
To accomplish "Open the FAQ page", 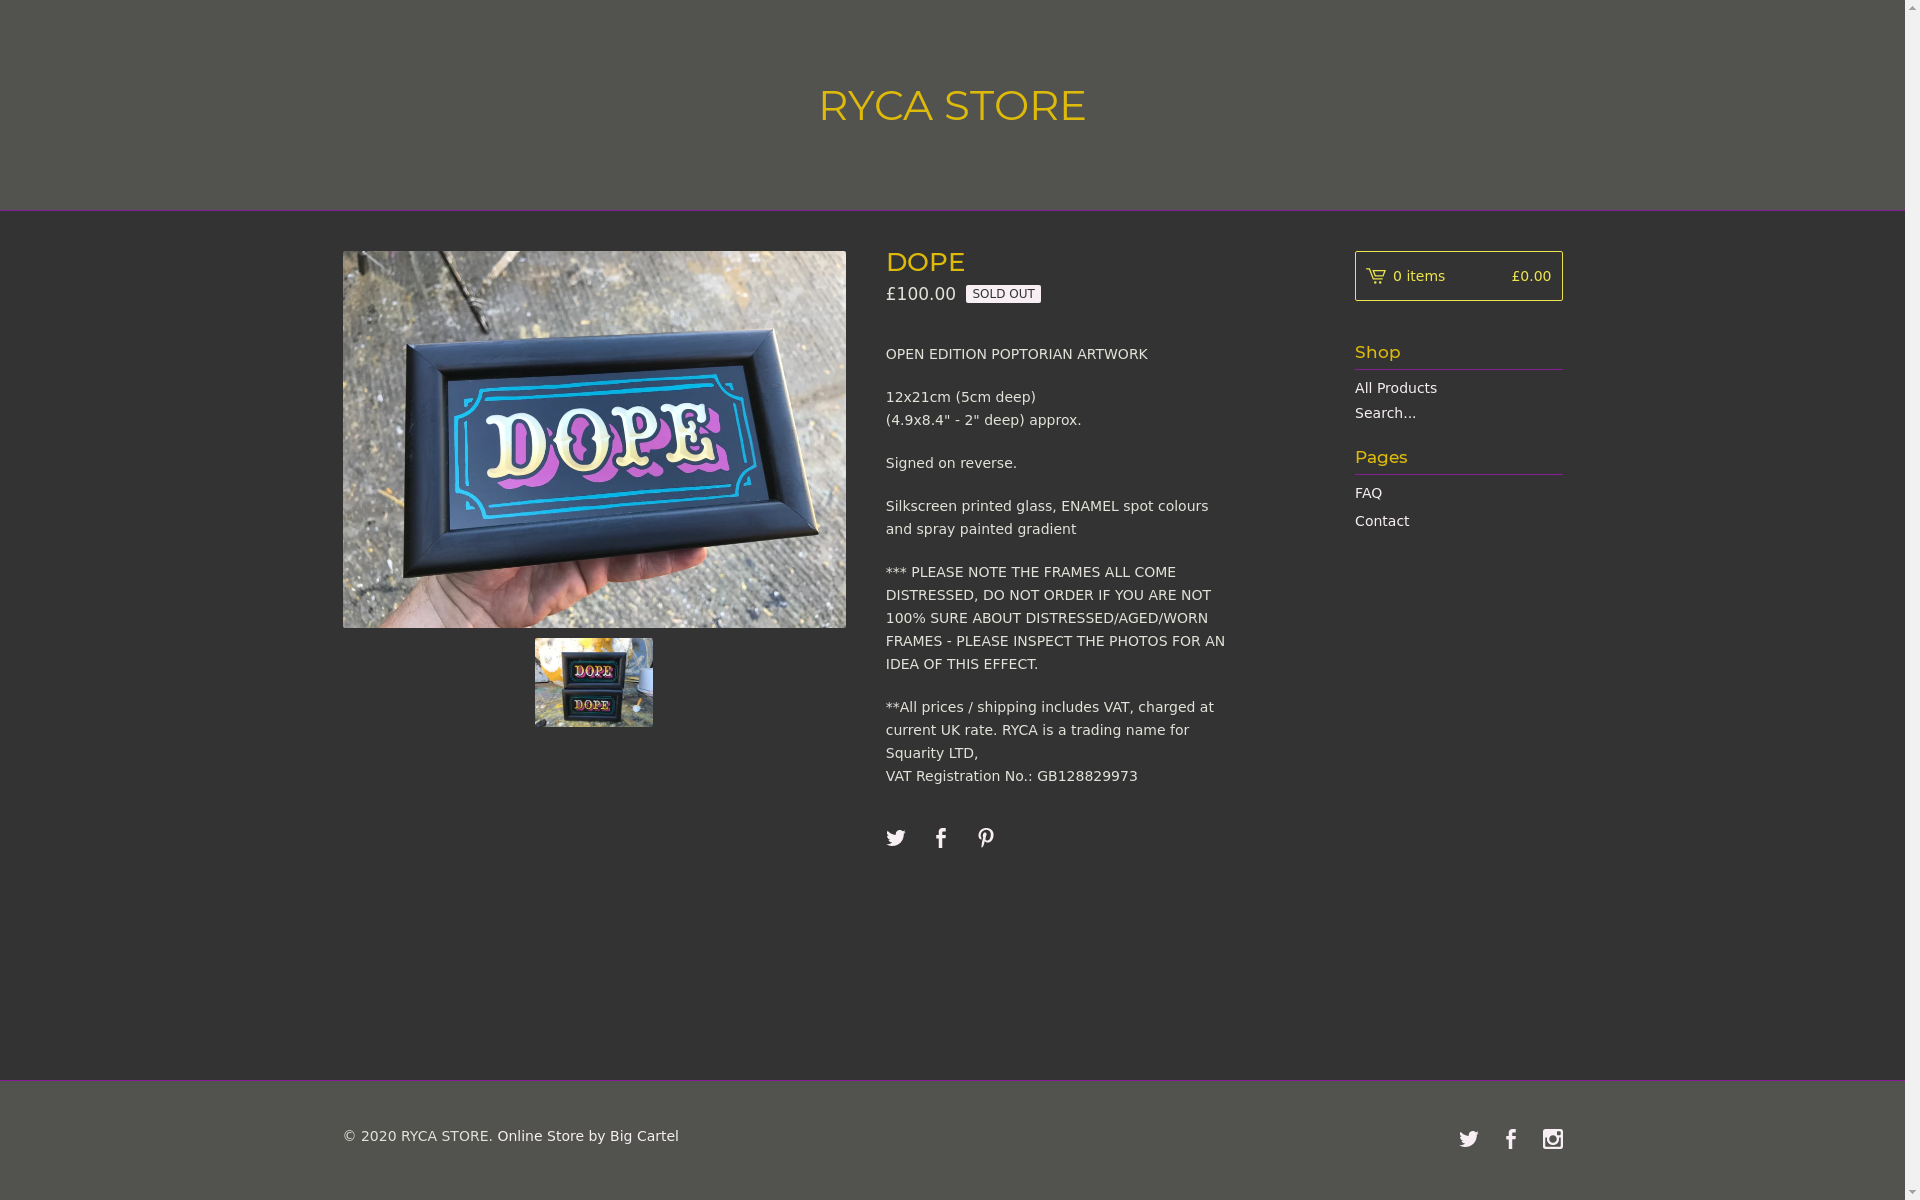I will (x=1368, y=493).
